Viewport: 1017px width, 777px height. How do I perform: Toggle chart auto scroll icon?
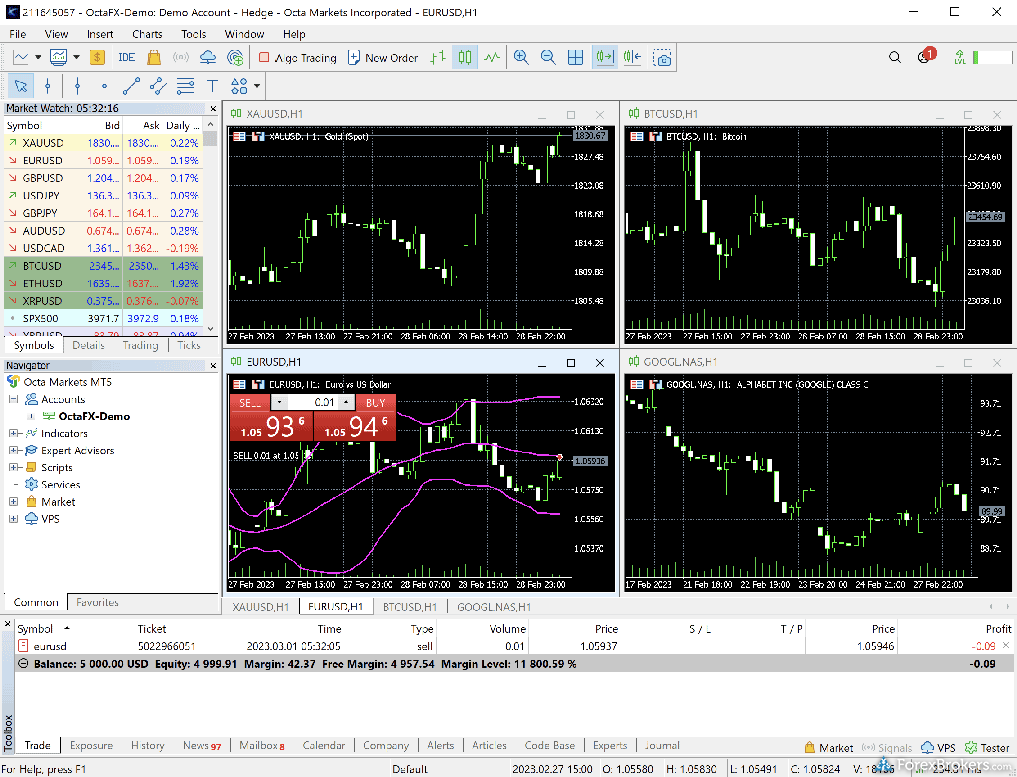pyautogui.click(x=604, y=58)
